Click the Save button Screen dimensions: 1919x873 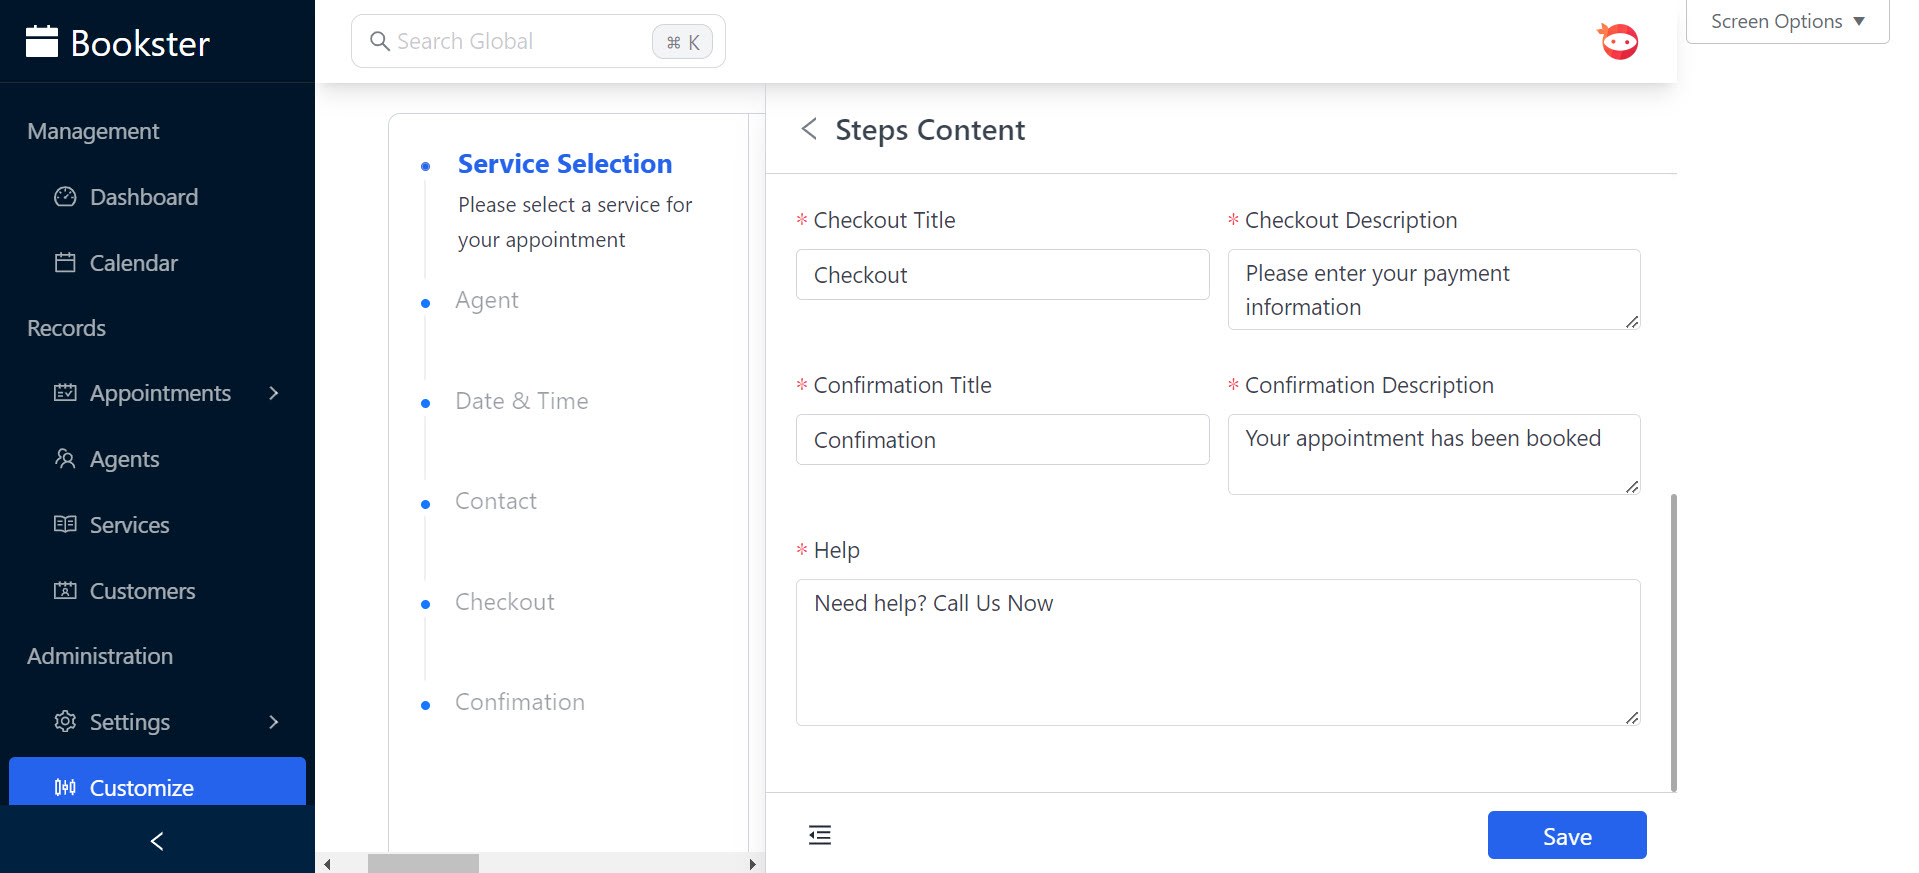point(1566,836)
